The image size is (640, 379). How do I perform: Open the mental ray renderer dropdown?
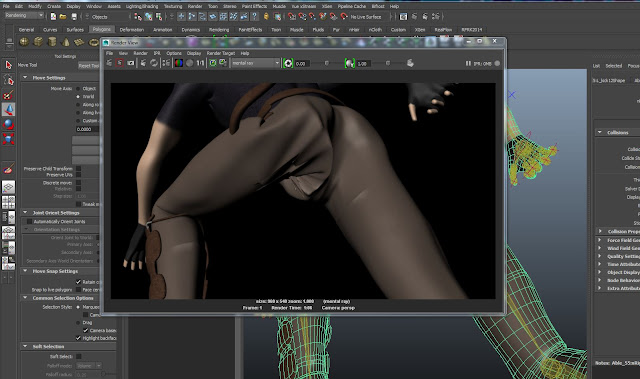[x=256, y=63]
